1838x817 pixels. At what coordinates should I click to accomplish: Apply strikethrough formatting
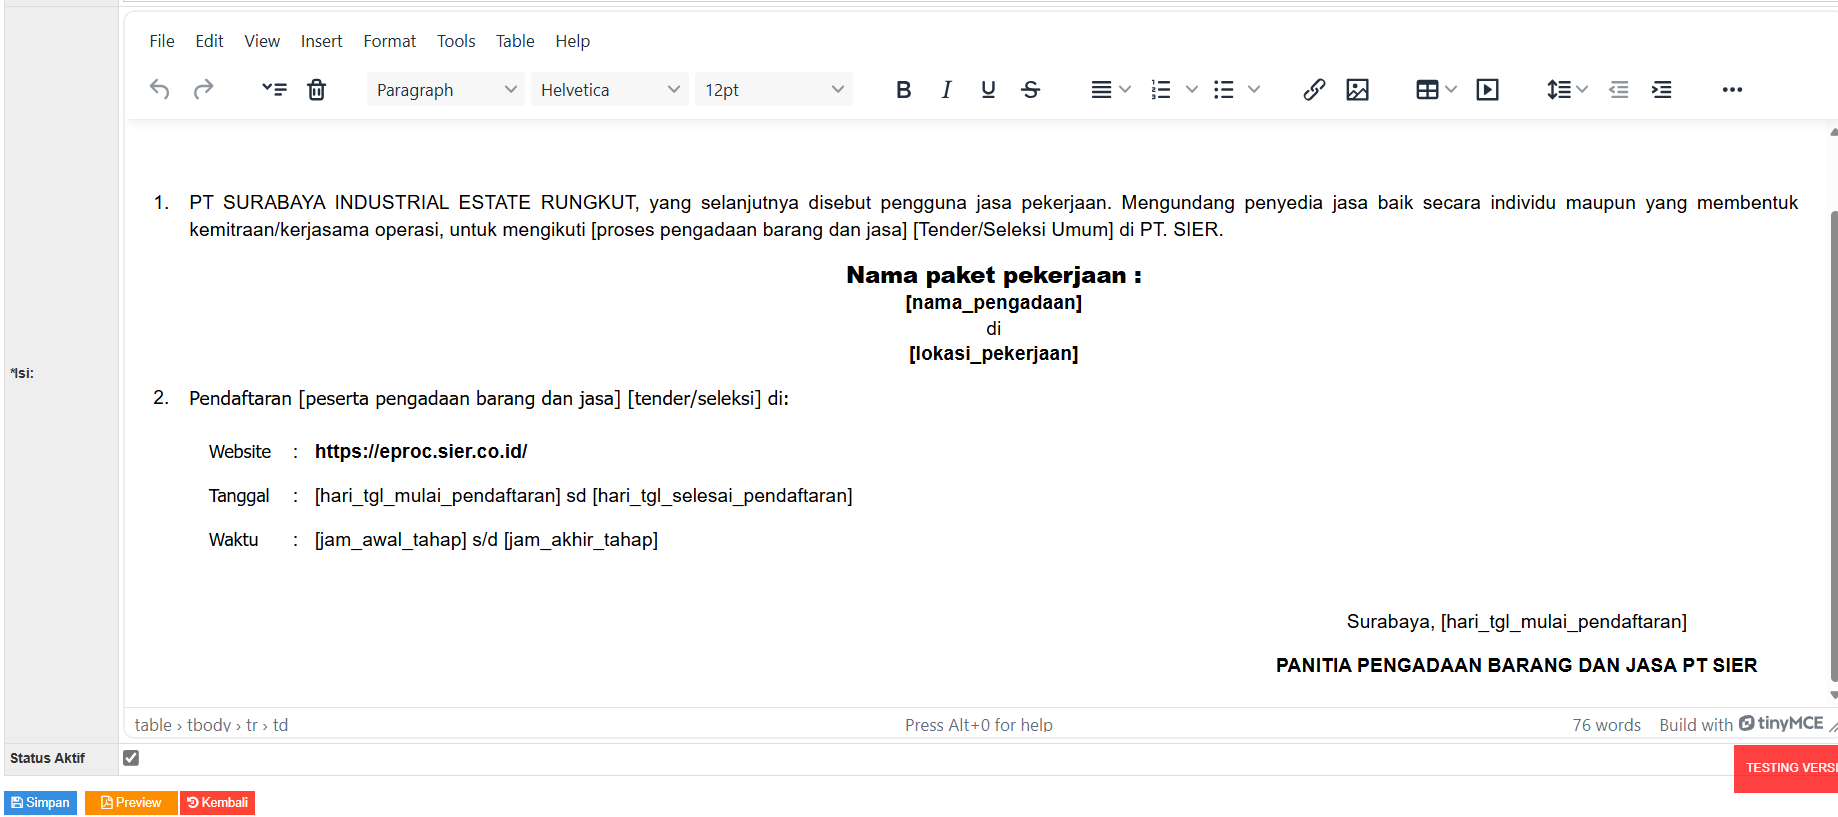(x=1031, y=90)
